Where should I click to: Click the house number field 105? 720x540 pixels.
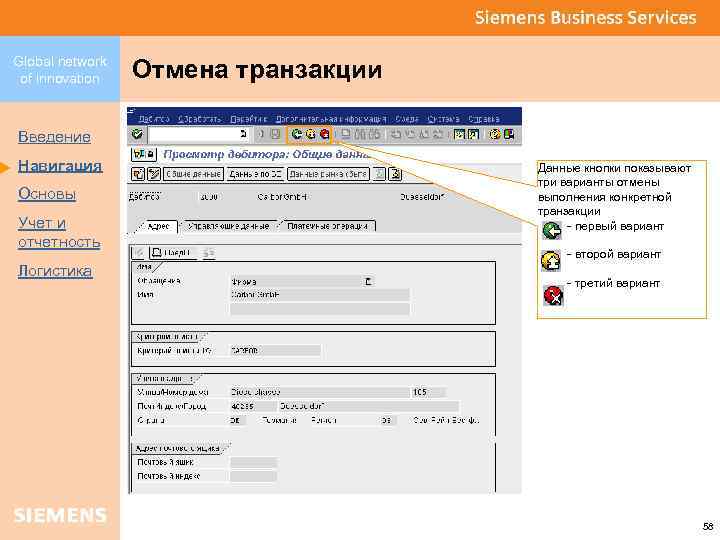428,393
